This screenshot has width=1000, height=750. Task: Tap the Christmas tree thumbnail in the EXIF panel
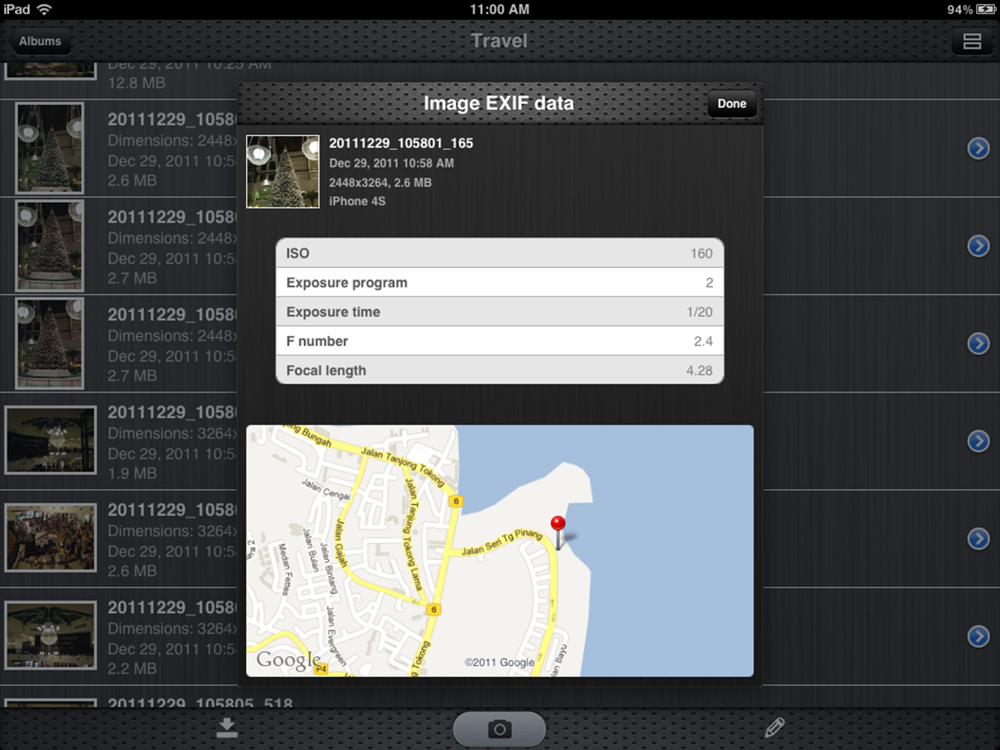pyautogui.click(x=283, y=172)
